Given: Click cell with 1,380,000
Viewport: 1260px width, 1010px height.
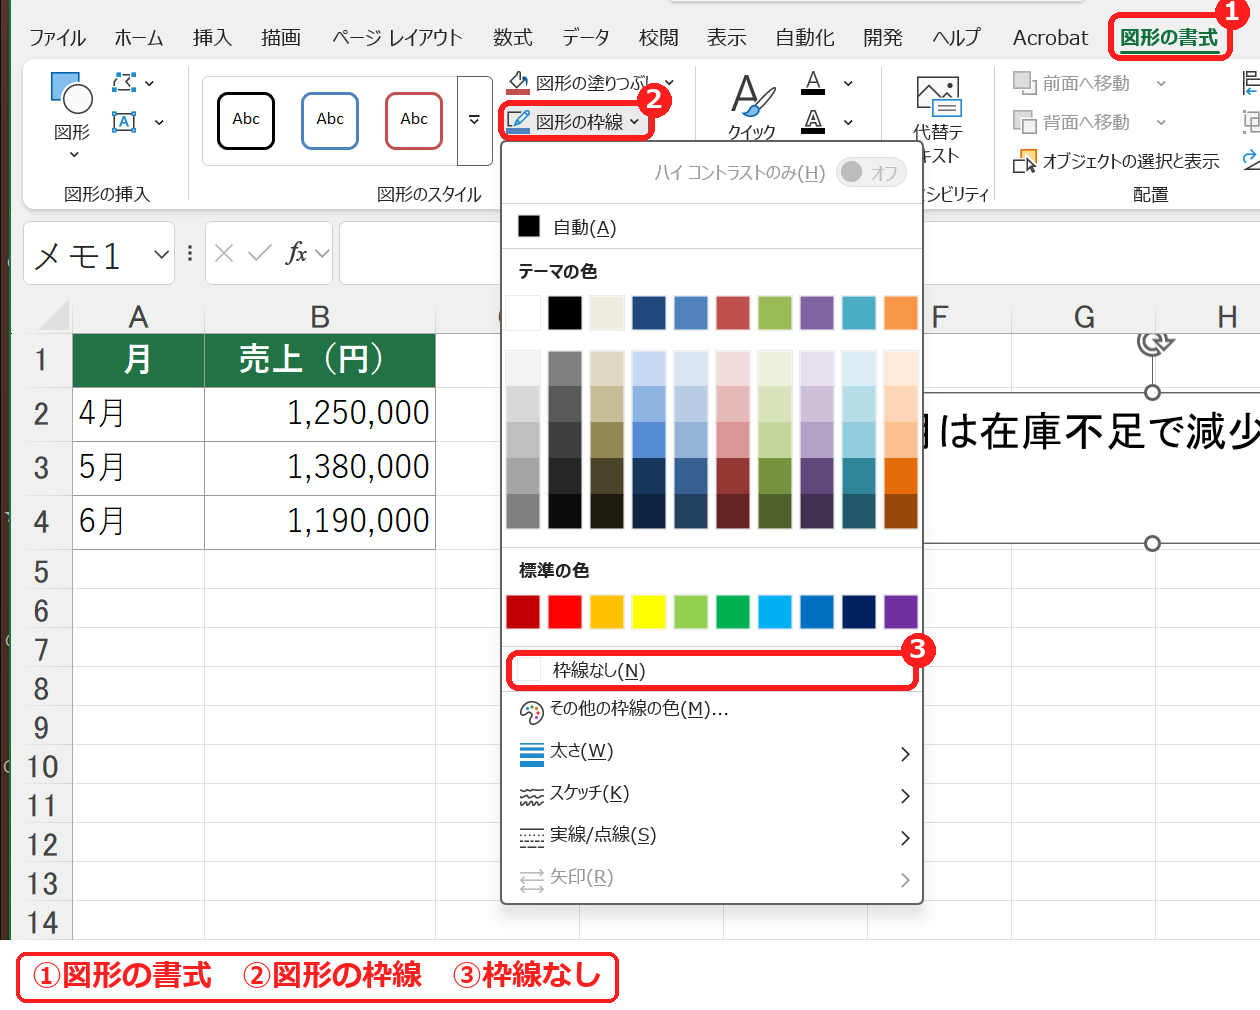Looking at the screenshot, I should 320,467.
